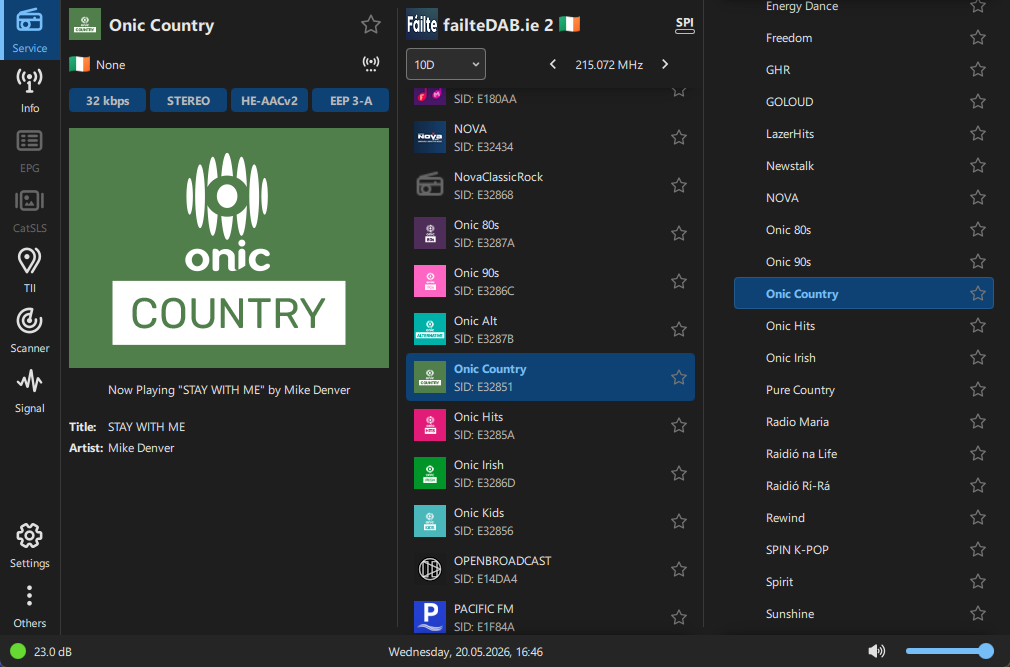The image size is (1010, 667).
Task: Click the SPI icon
Action: tap(684, 24)
